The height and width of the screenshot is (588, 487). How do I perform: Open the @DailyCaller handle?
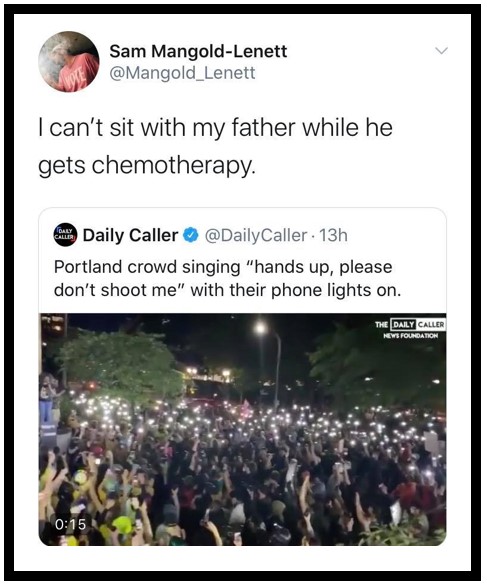256,236
